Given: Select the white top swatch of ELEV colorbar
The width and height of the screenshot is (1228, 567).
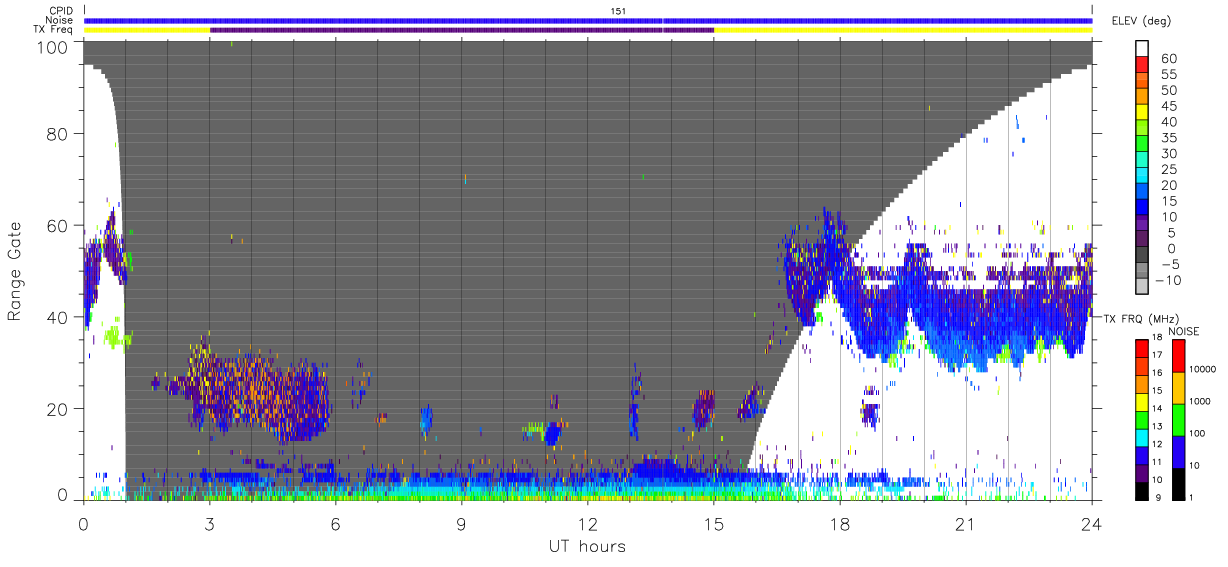Looking at the screenshot, I should 1142,49.
